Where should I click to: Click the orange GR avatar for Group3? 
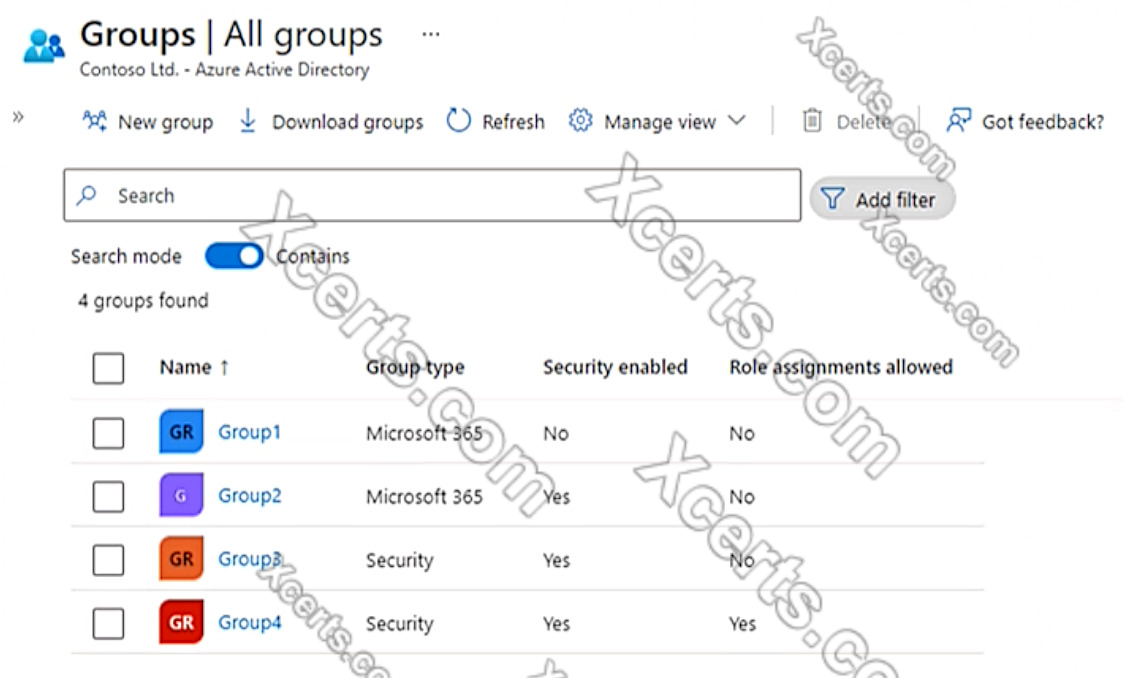coord(181,559)
